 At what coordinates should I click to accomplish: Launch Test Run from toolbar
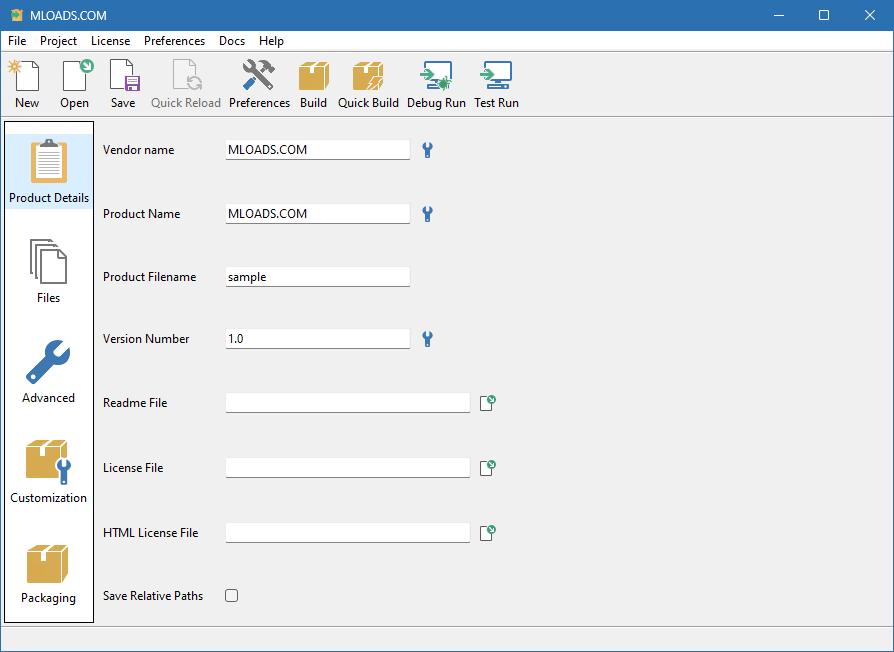pos(497,84)
